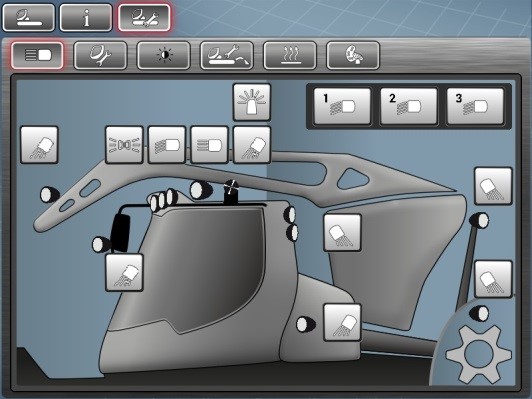Toggle lower rear work light button

(493, 279)
